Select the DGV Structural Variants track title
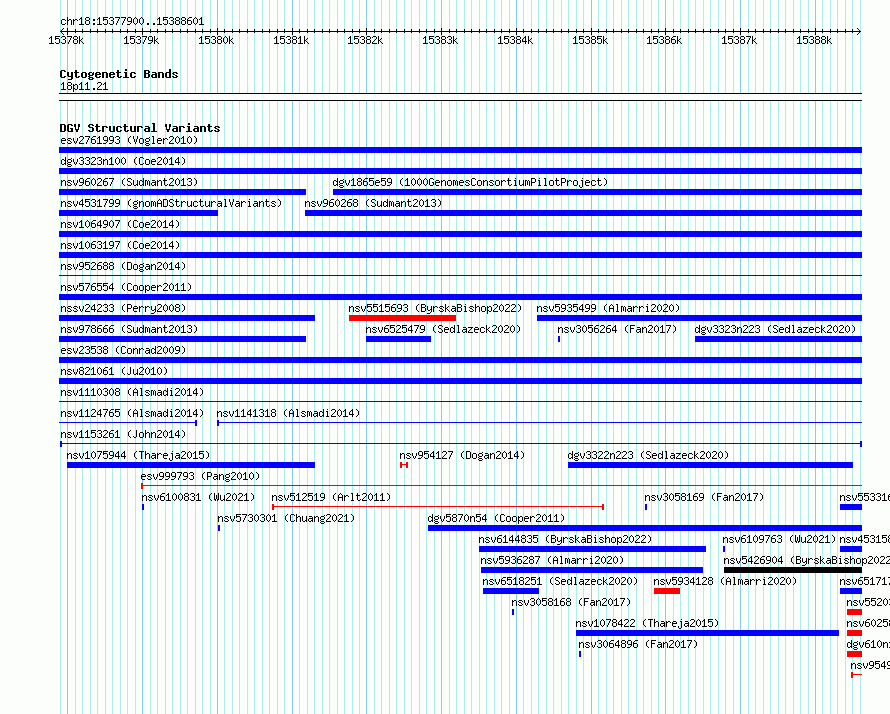Image resolution: width=890 pixels, height=714 pixels. [x=140, y=128]
